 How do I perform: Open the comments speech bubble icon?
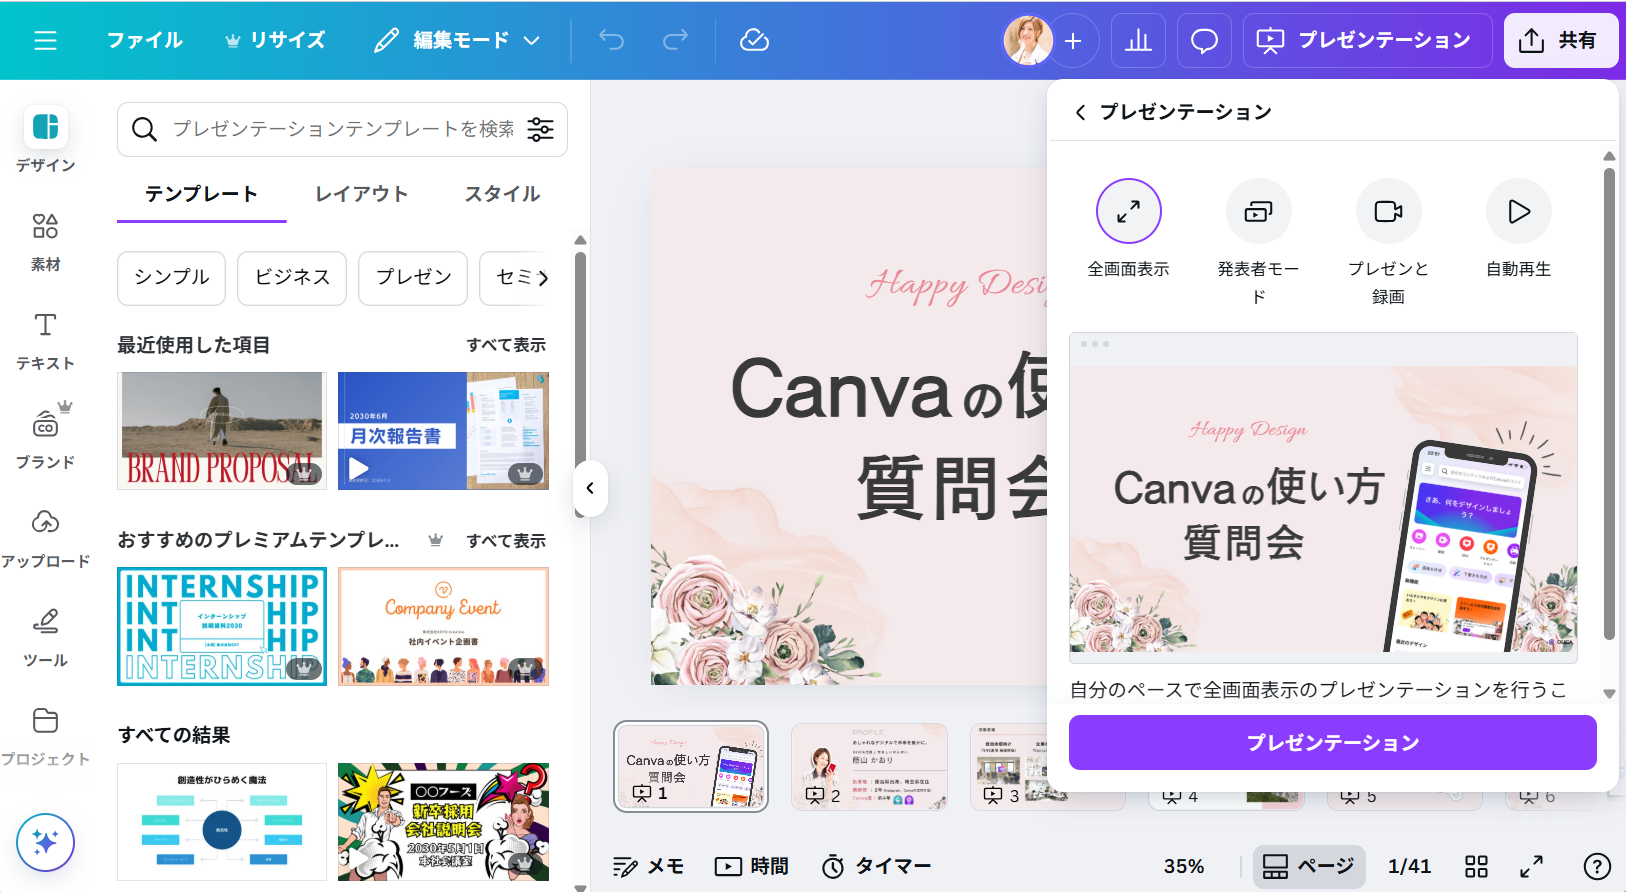click(x=1204, y=41)
